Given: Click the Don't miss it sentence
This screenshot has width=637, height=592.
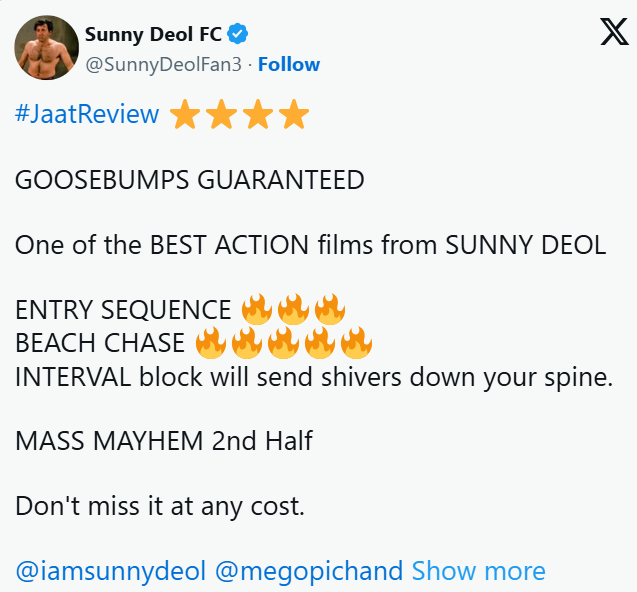Looking at the screenshot, I should [x=159, y=506].
